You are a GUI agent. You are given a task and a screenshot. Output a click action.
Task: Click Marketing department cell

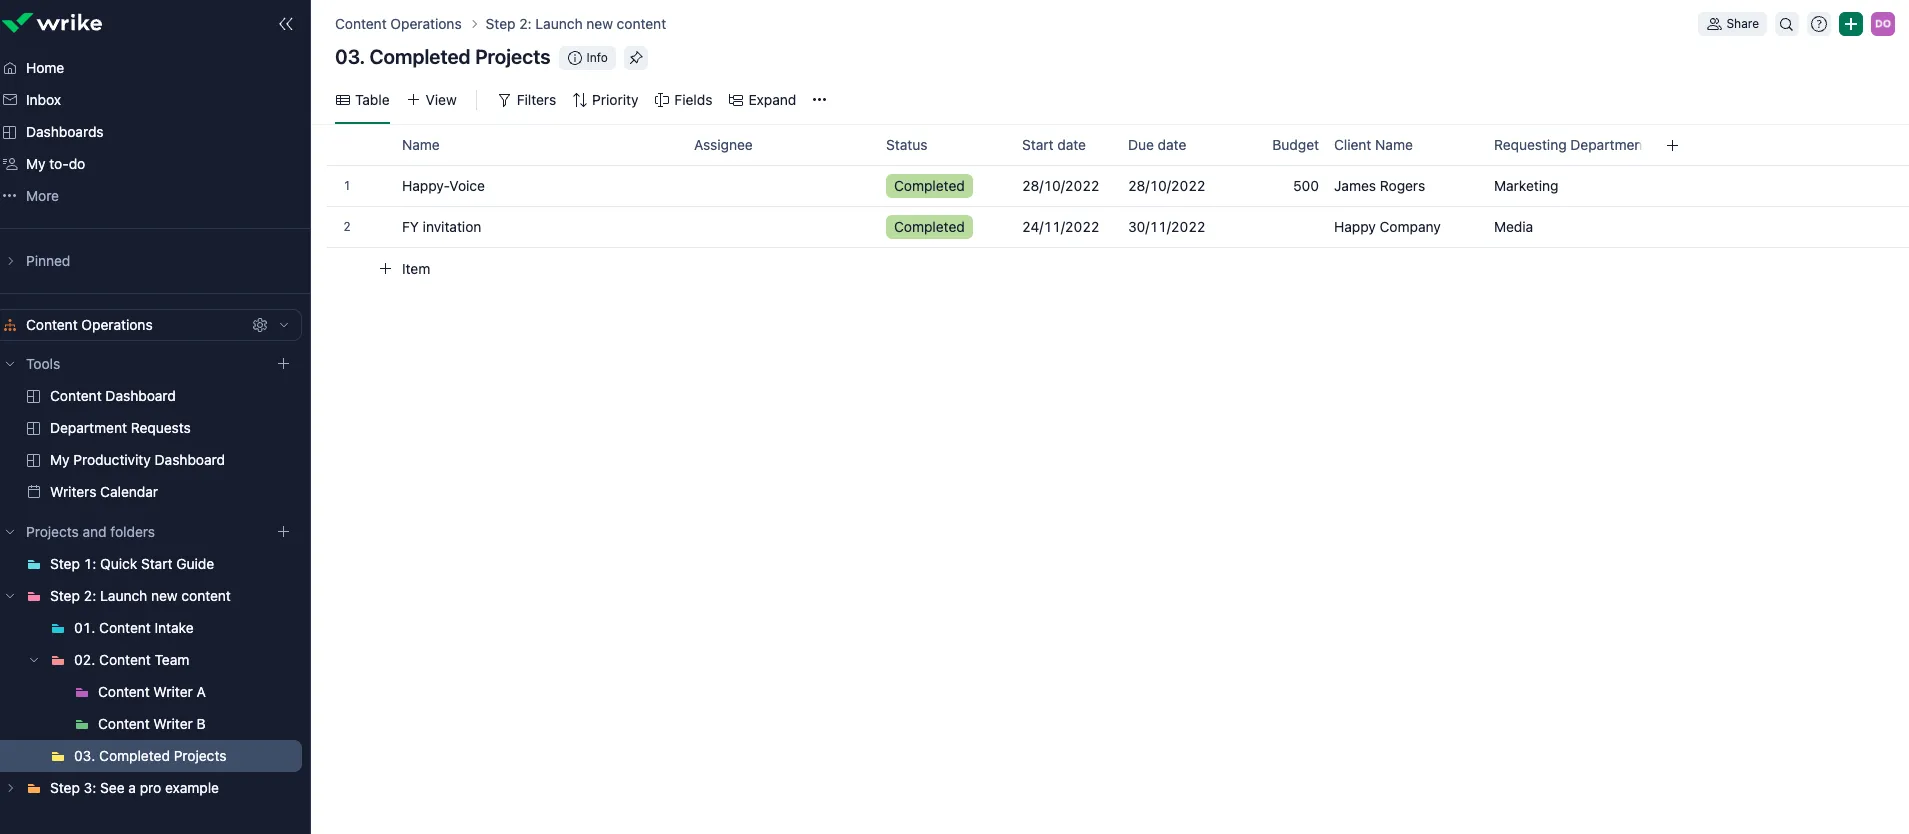point(1526,186)
